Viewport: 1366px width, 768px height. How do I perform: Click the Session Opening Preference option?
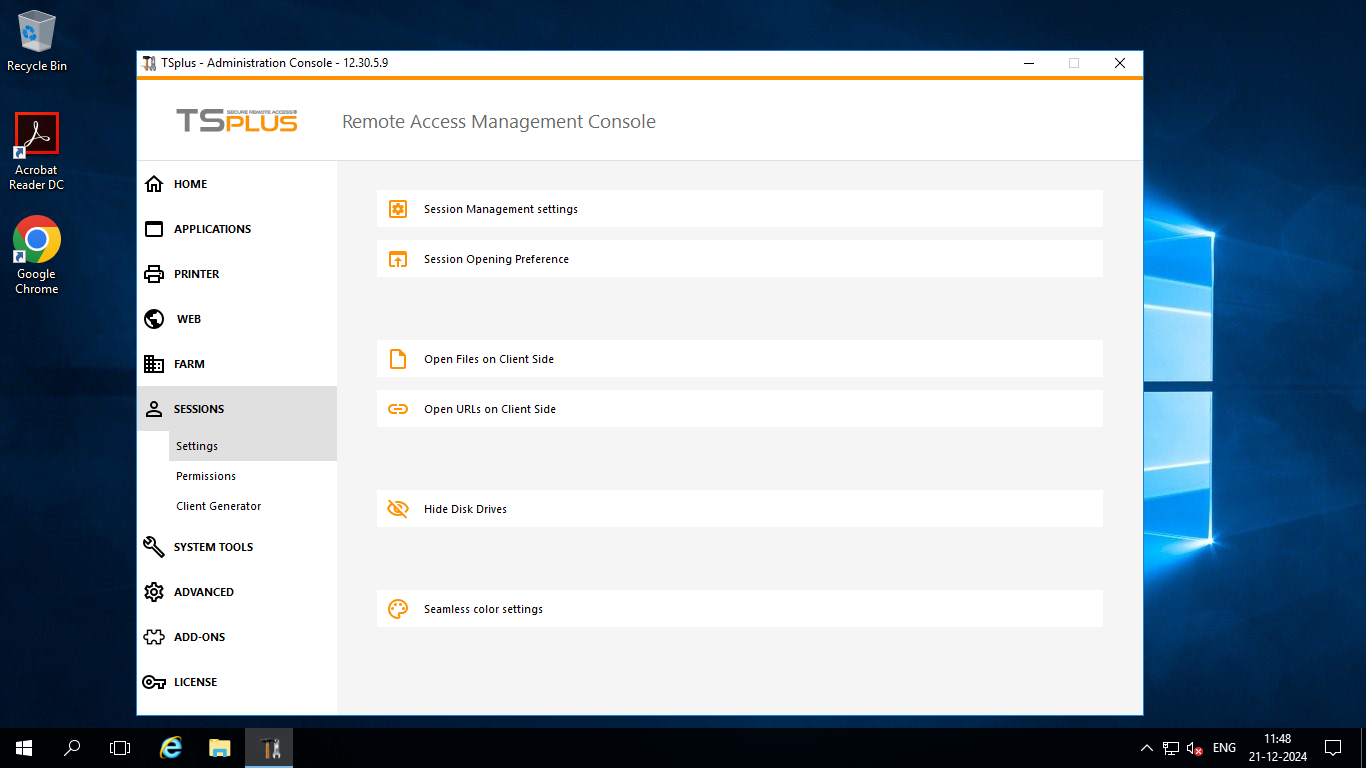496,259
